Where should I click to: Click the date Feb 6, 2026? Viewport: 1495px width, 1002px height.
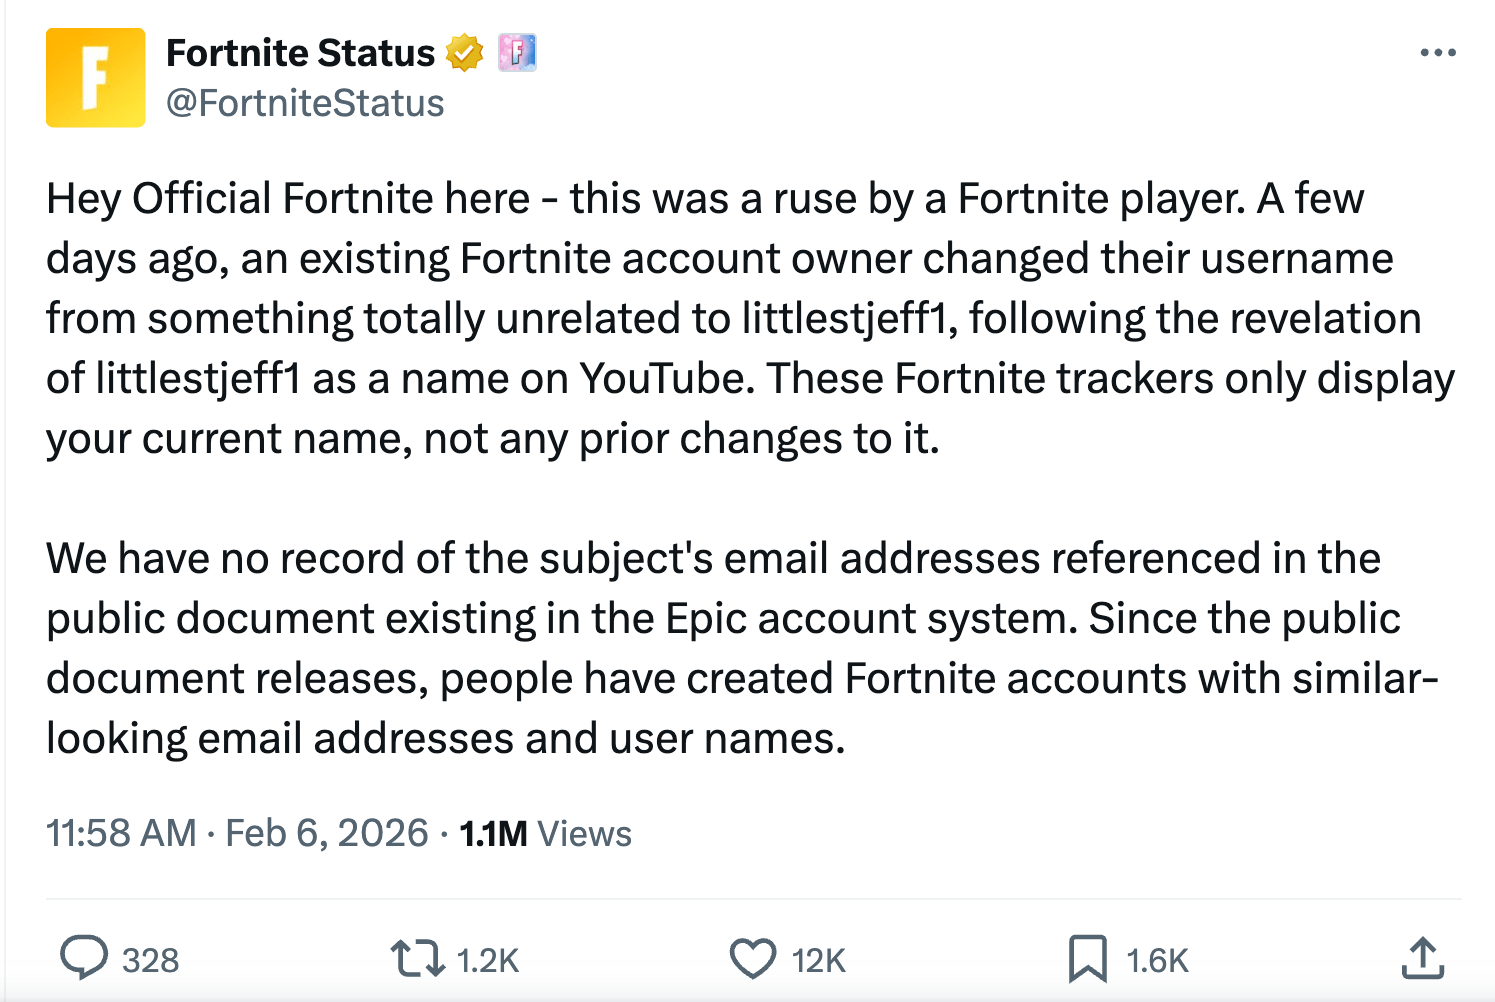325,833
